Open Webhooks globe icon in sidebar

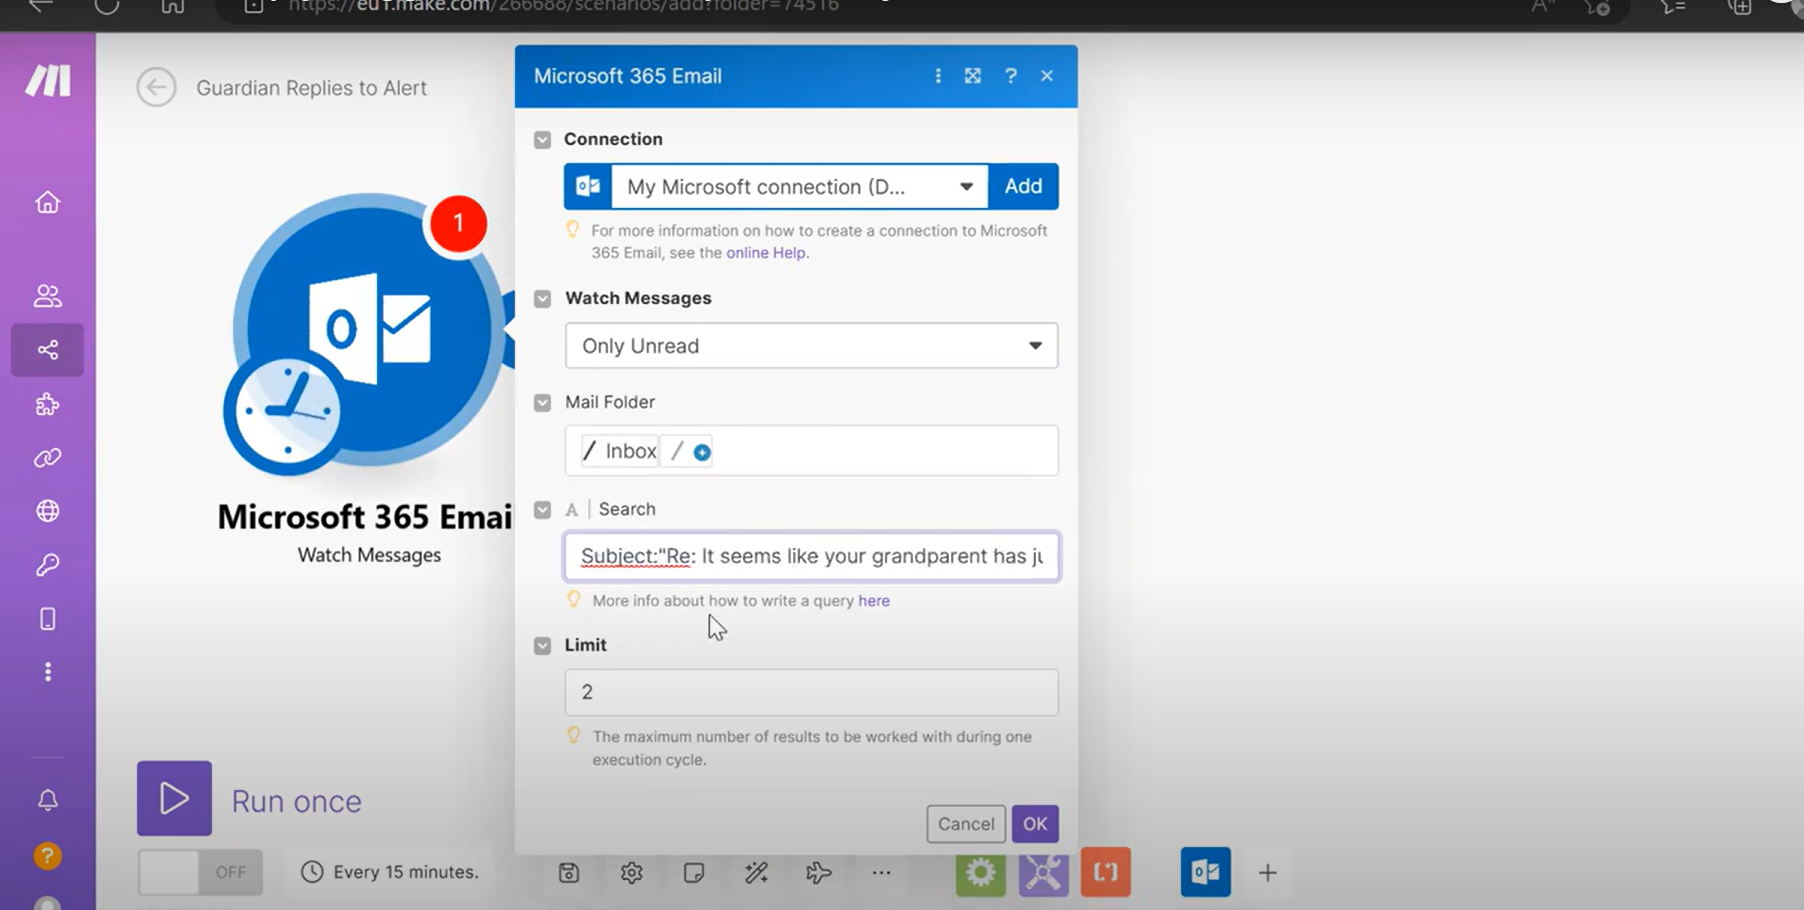click(x=47, y=511)
